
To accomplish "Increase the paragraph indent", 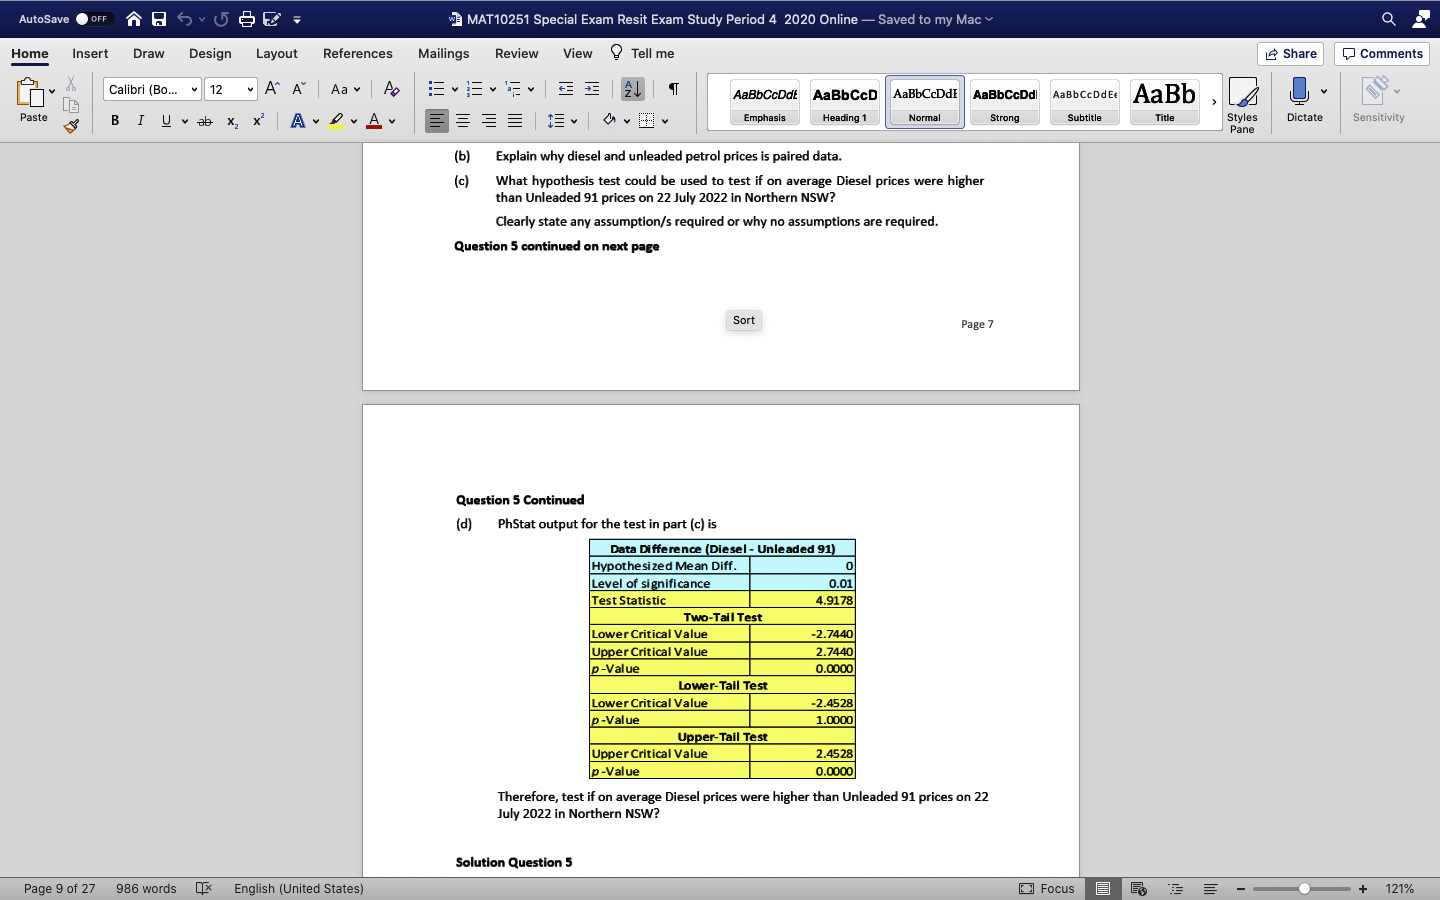I will tap(591, 88).
